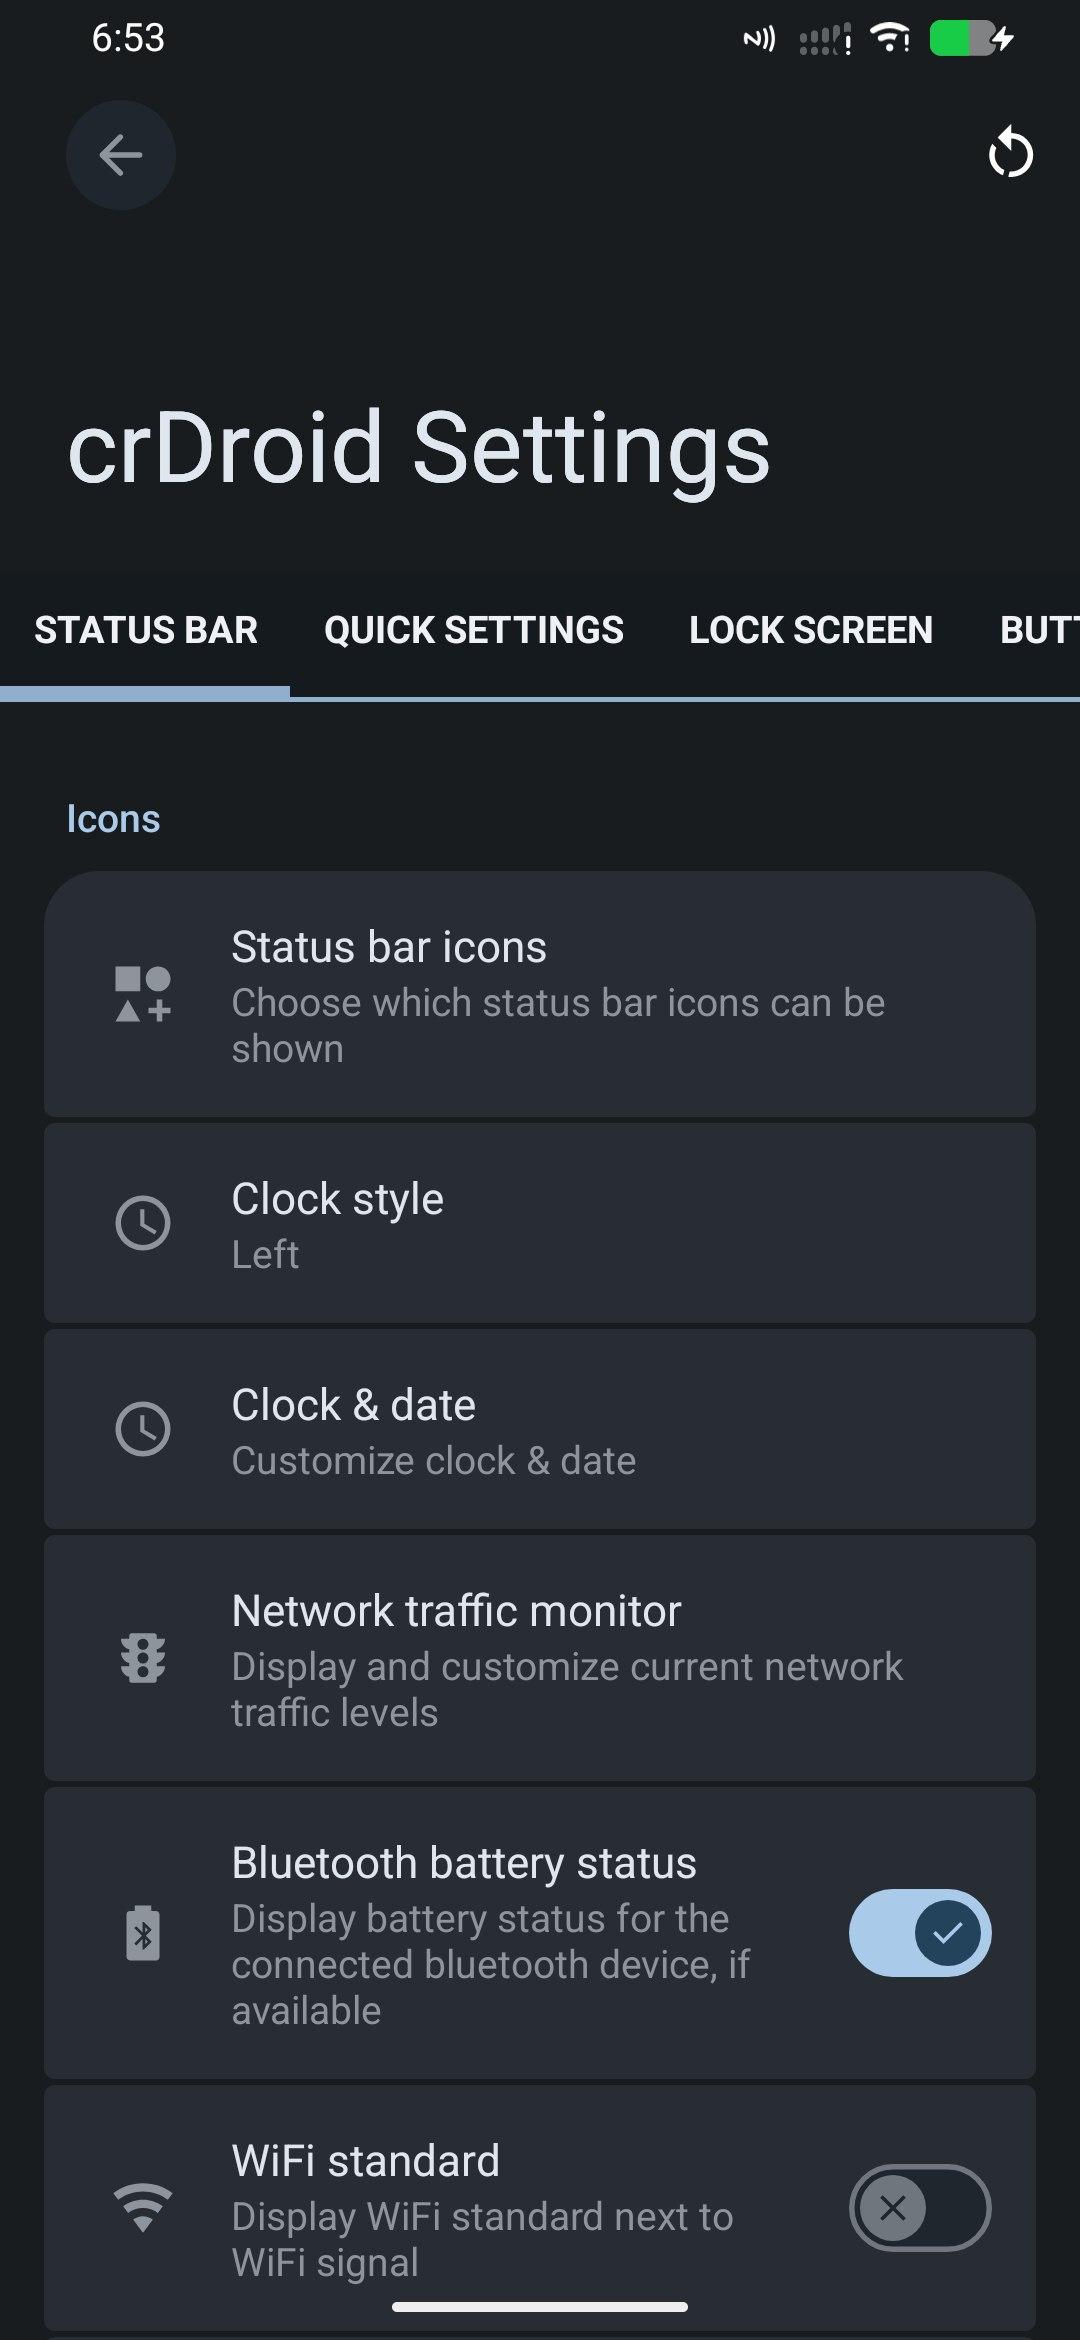Open the partially visible Buttons tab
Viewport: 1080px width, 2340px height.
click(1038, 630)
